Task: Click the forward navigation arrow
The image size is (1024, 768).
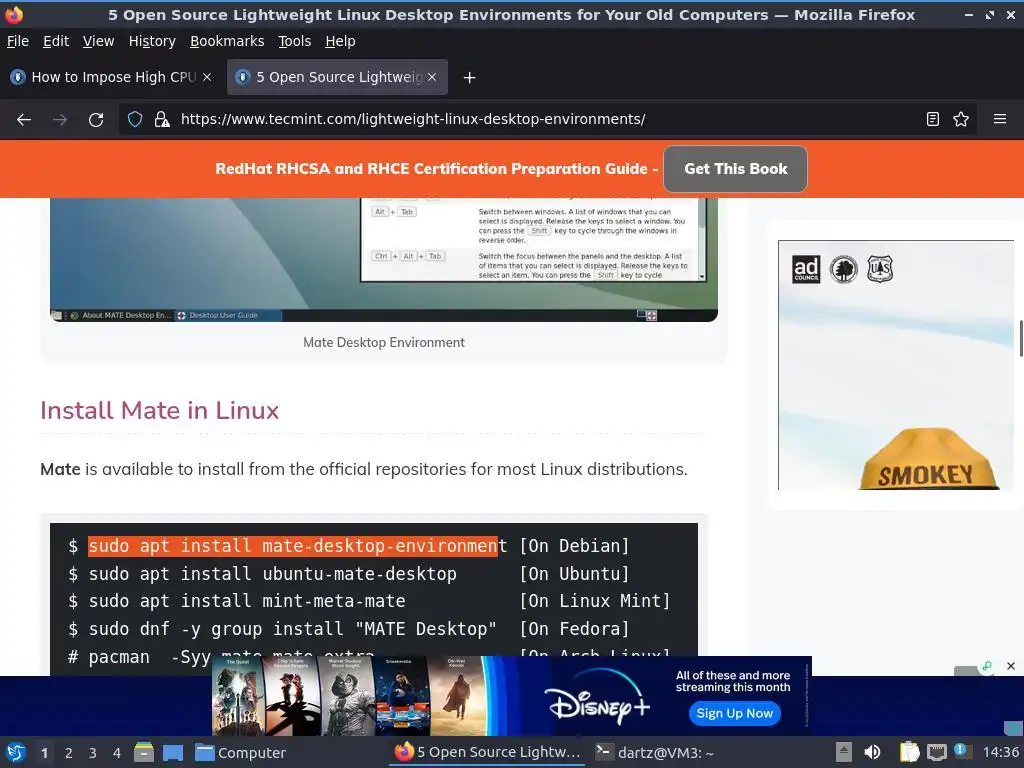Action: pyautogui.click(x=60, y=120)
